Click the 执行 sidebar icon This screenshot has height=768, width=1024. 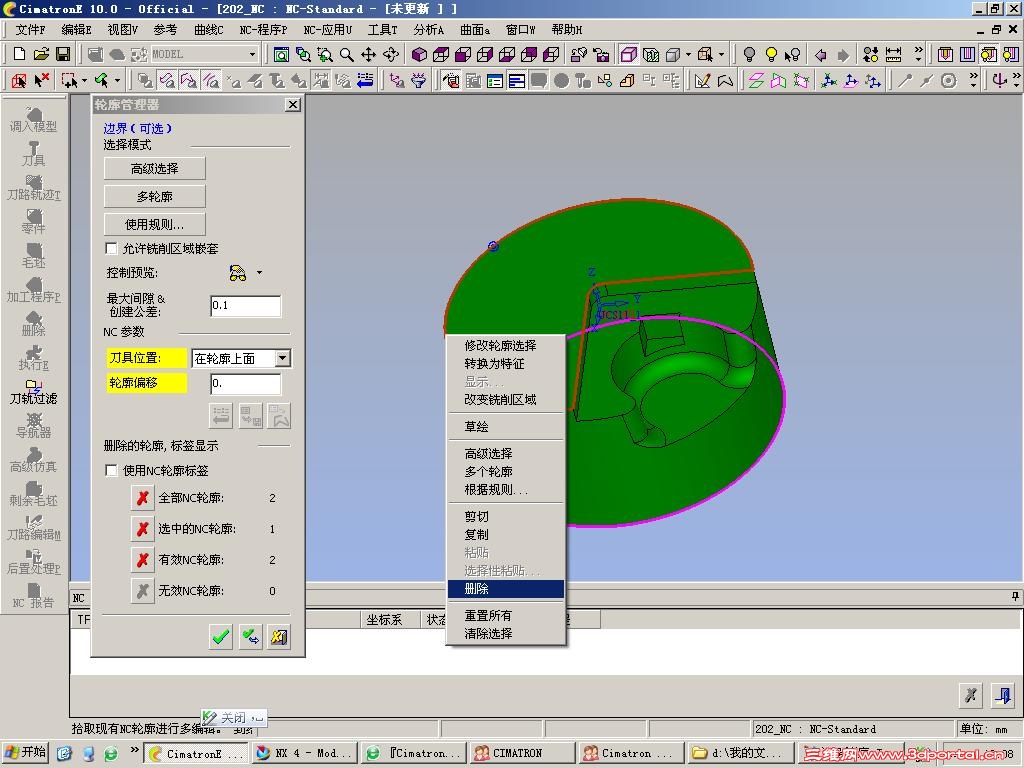tap(33, 358)
